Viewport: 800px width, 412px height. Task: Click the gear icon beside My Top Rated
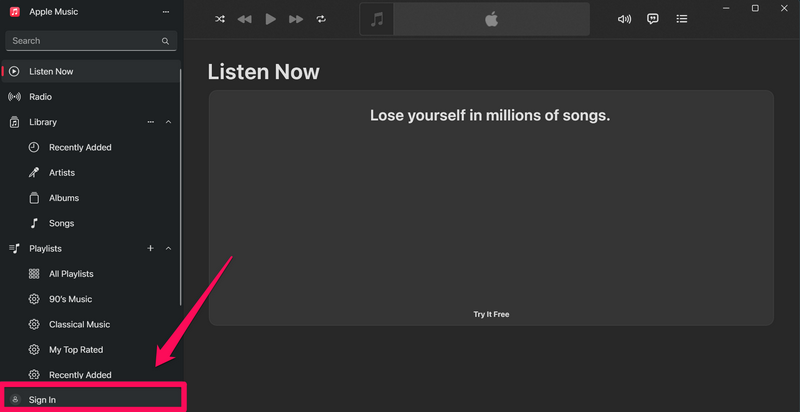34,350
